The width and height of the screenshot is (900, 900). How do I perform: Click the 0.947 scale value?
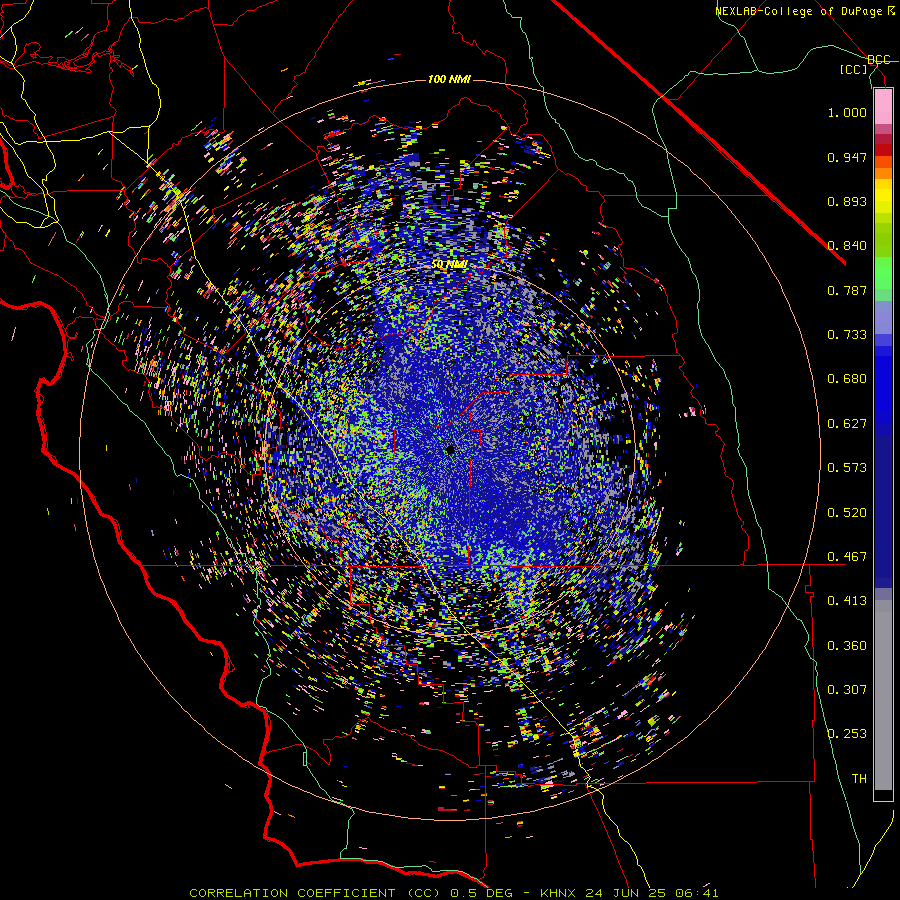(x=847, y=157)
